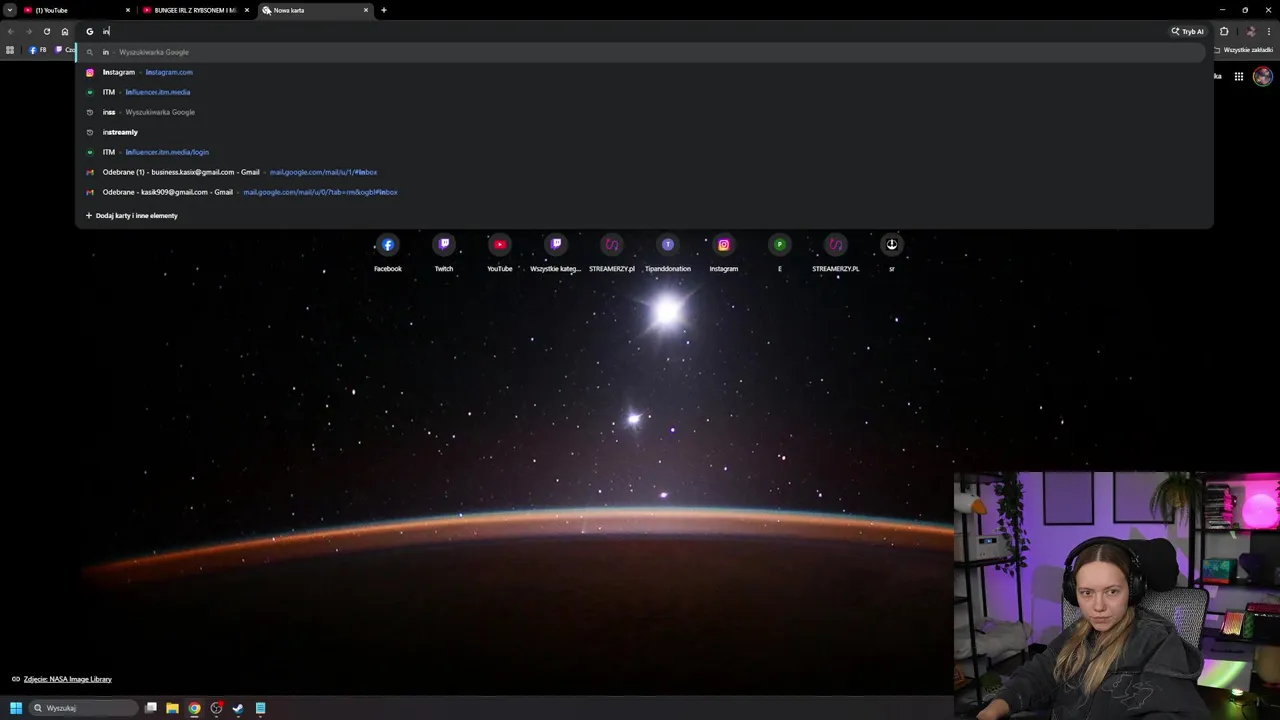Open File Explorer from the taskbar
Screen dimensions: 1280x720
point(172,708)
